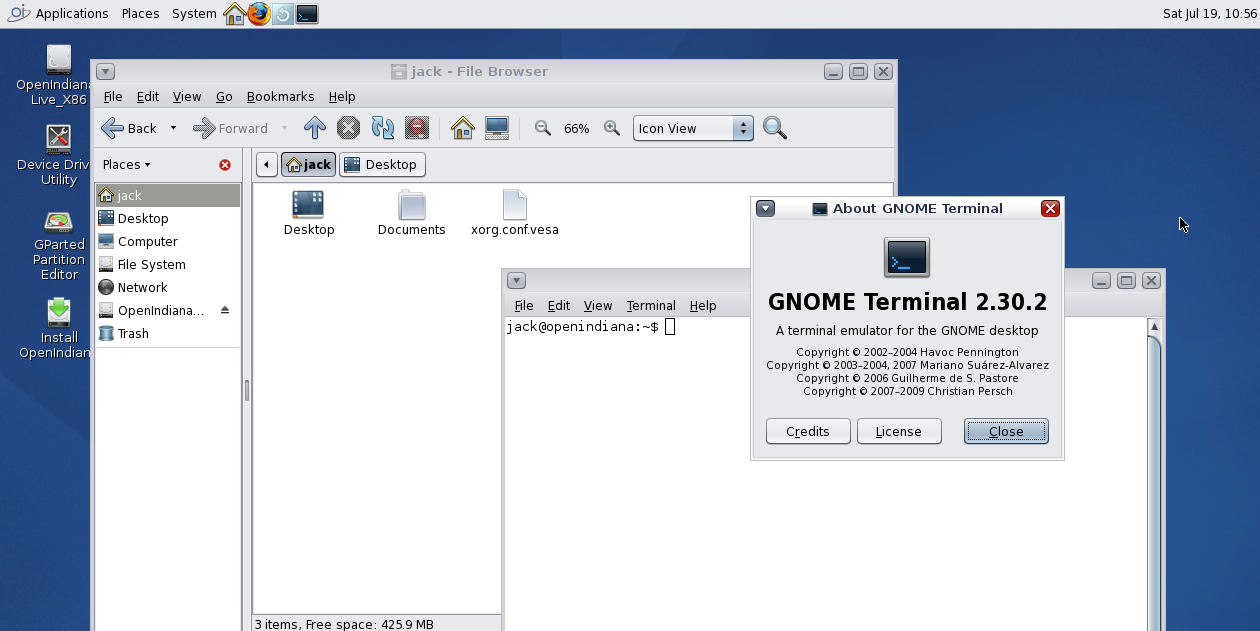This screenshot has height=631, width=1260.
Task: Open Terminal window menu button
Action: tap(516, 281)
